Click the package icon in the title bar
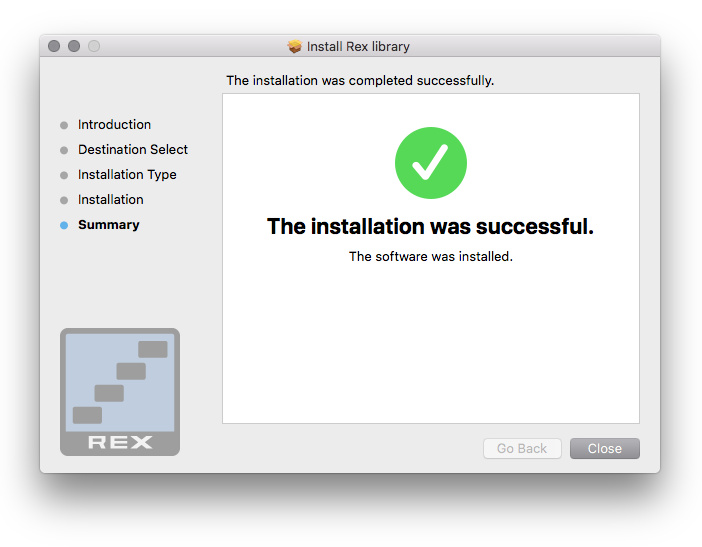 point(295,46)
